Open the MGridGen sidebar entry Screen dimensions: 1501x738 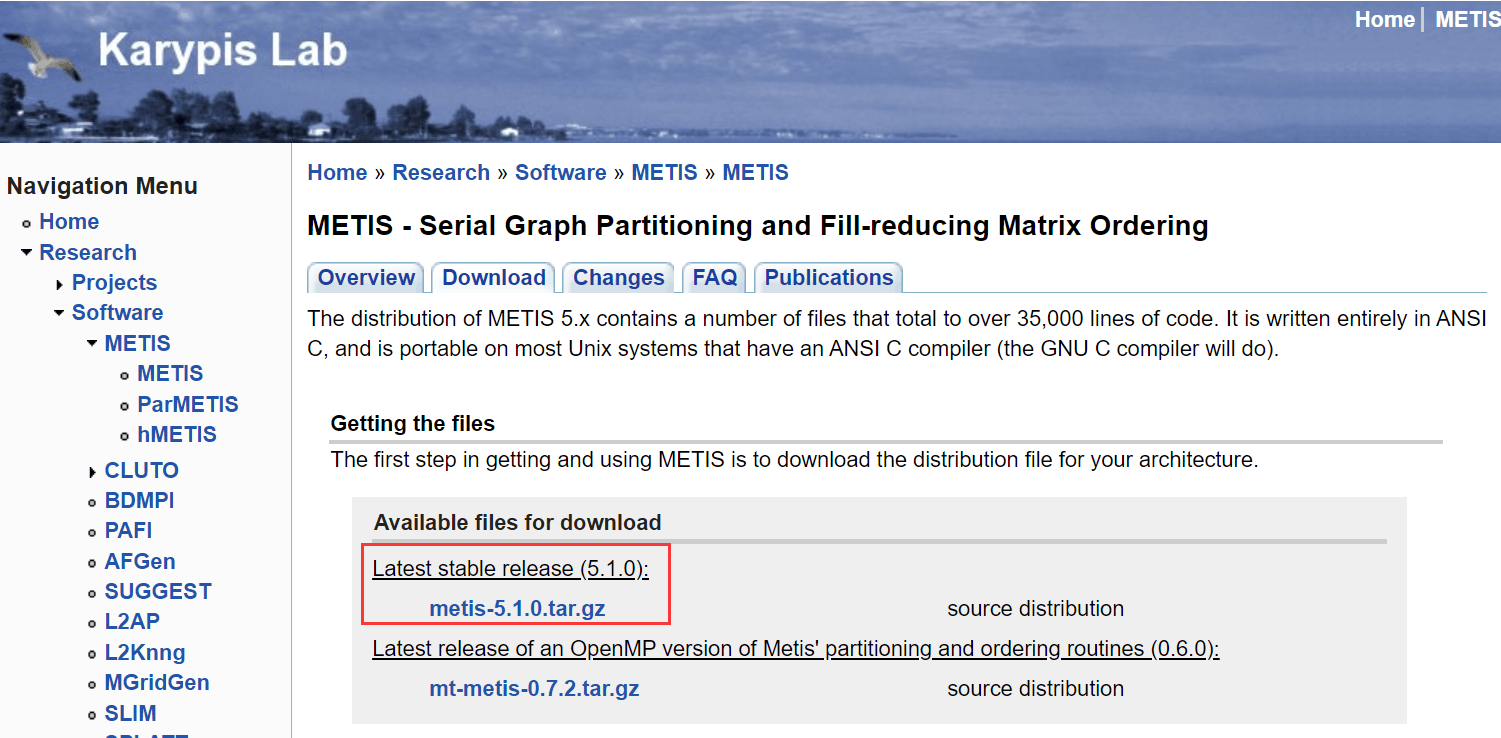pyautogui.click(x=157, y=682)
